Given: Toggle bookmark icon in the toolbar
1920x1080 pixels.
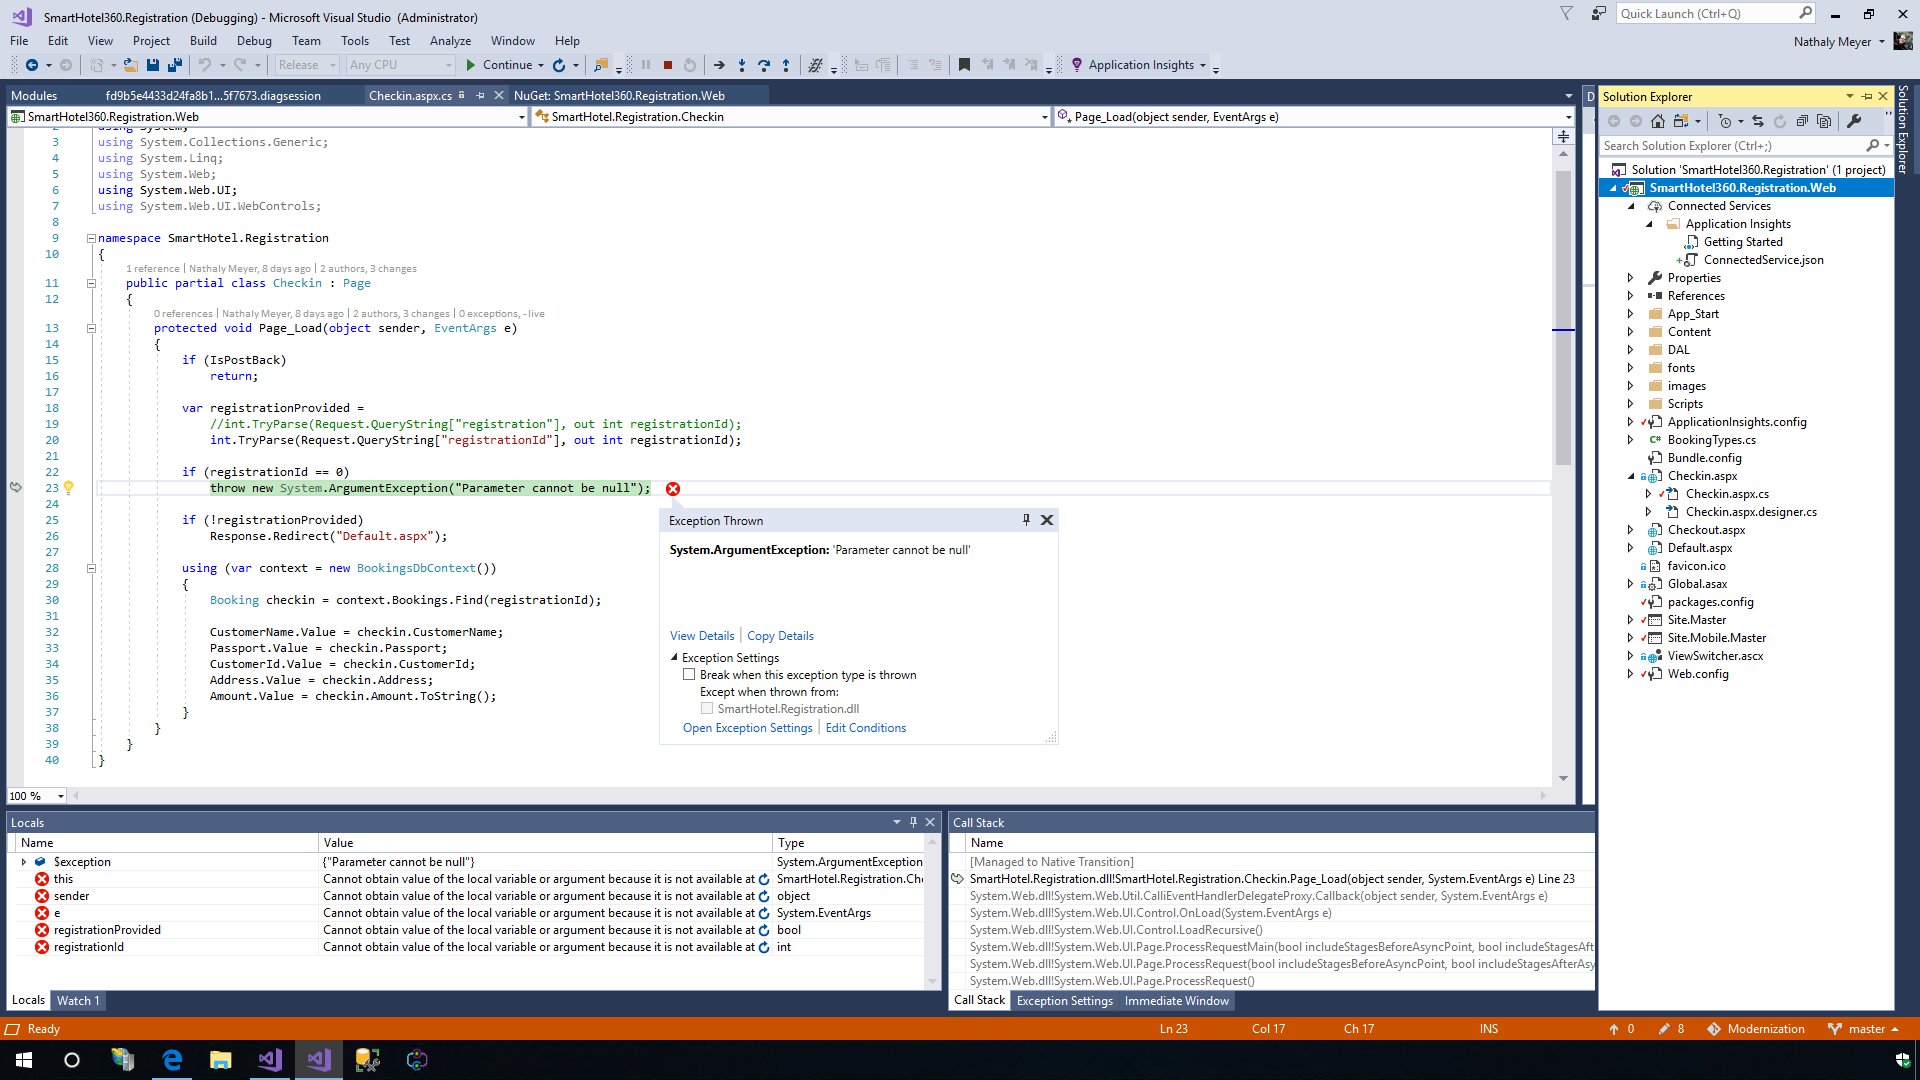Looking at the screenshot, I should coord(964,65).
